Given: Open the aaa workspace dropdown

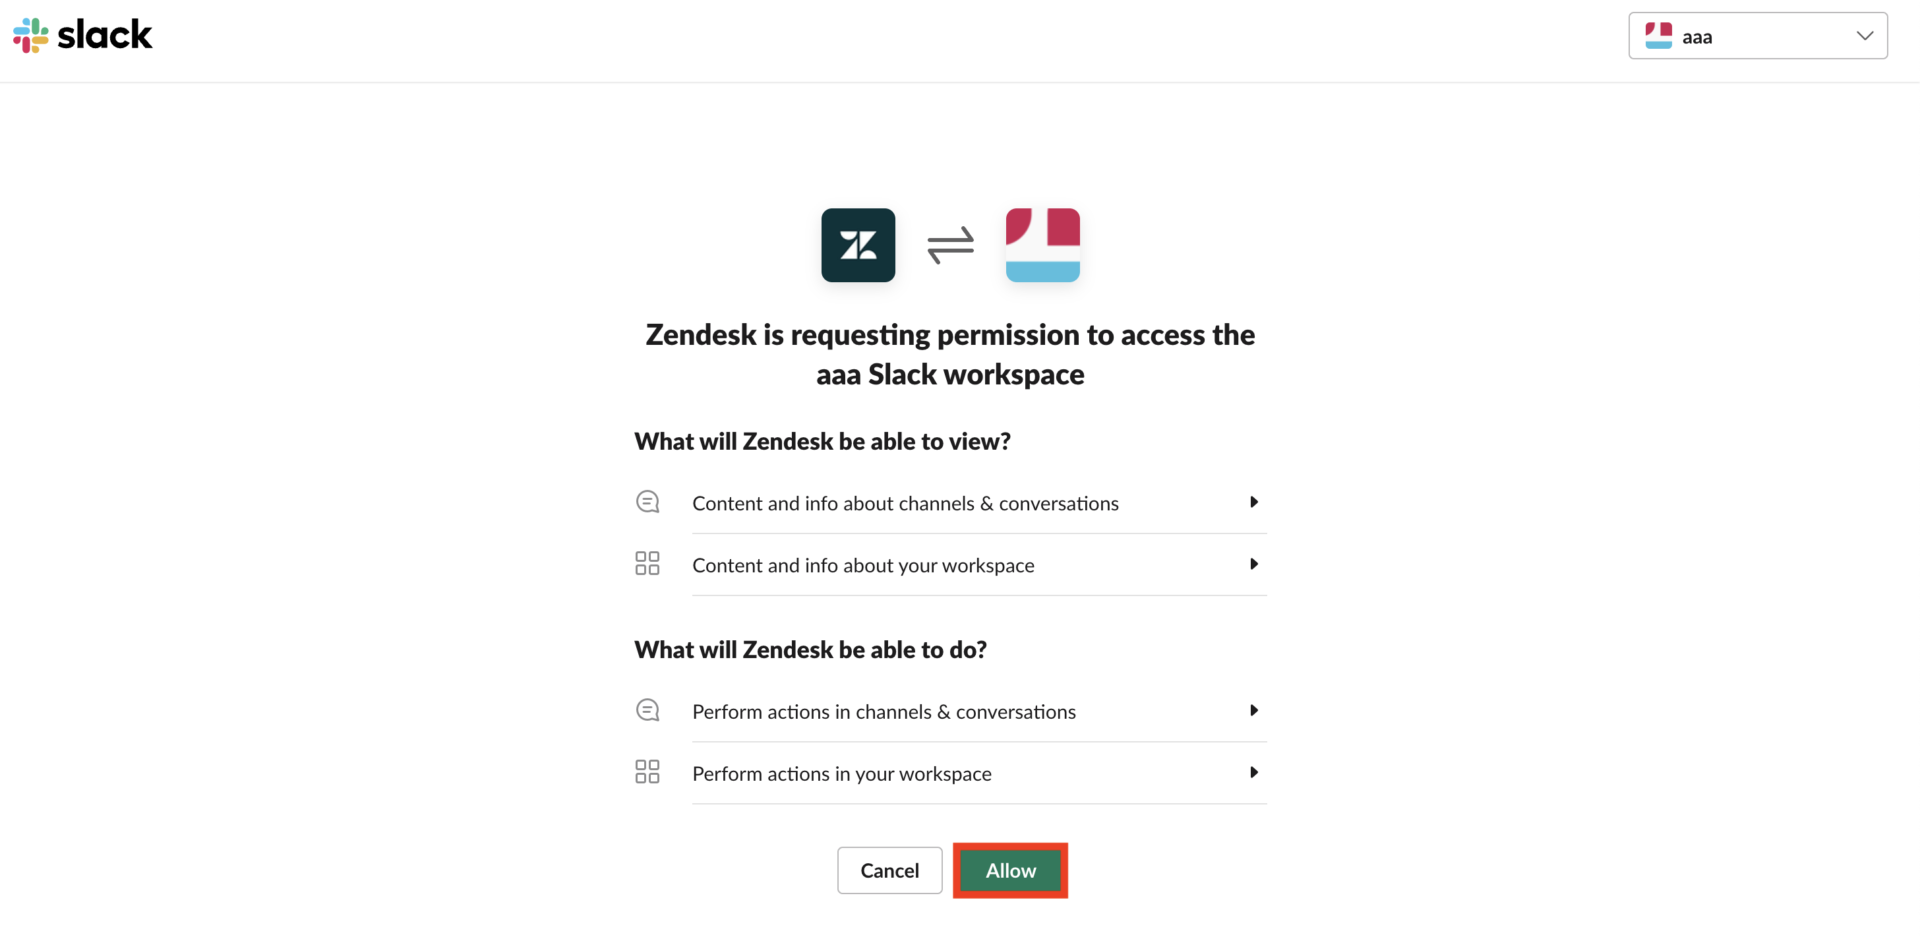Looking at the screenshot, I should 1757,36.
